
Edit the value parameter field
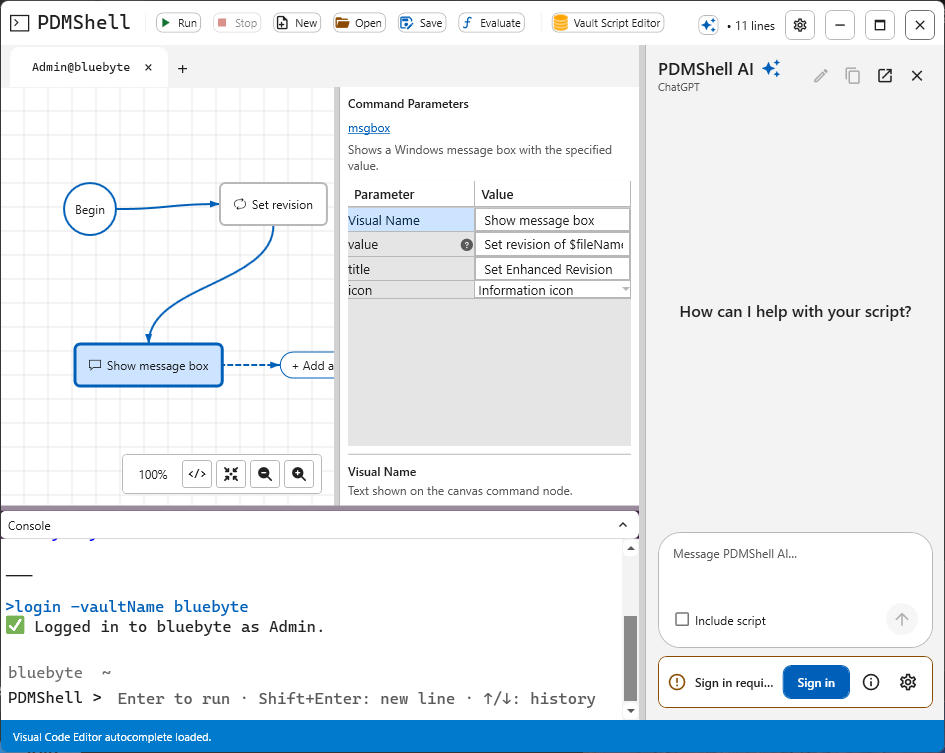tap(552, 244)
